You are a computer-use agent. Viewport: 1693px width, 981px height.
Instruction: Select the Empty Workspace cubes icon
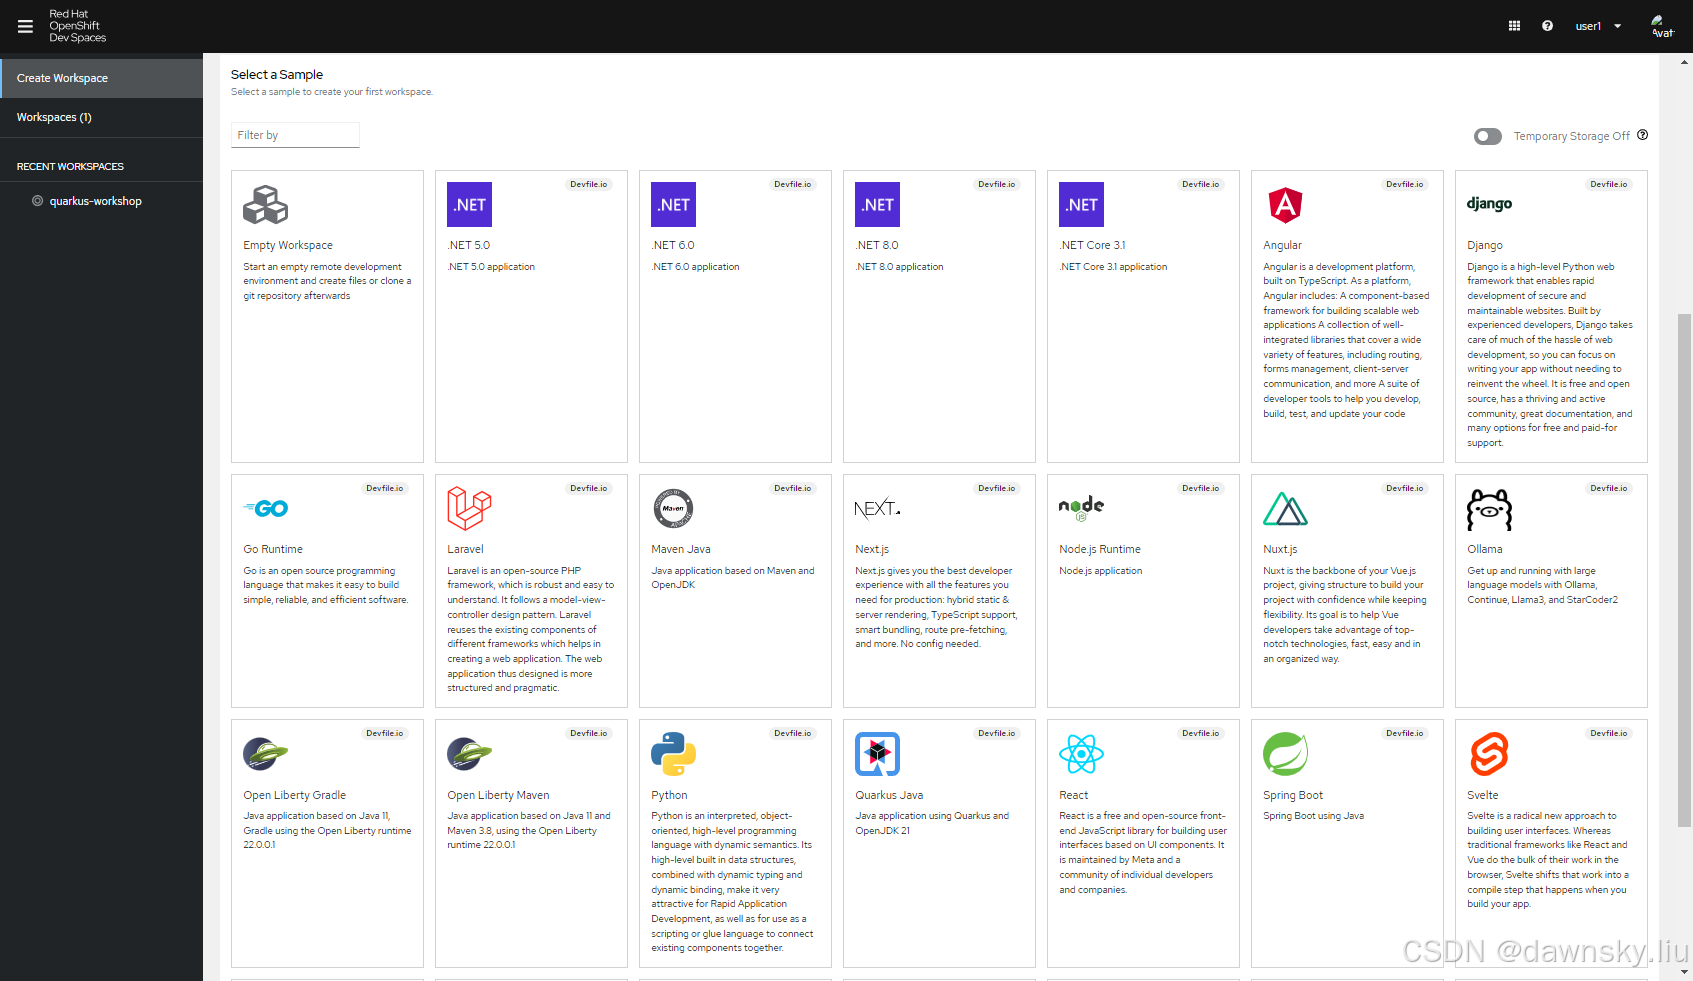tap(265, 205)
